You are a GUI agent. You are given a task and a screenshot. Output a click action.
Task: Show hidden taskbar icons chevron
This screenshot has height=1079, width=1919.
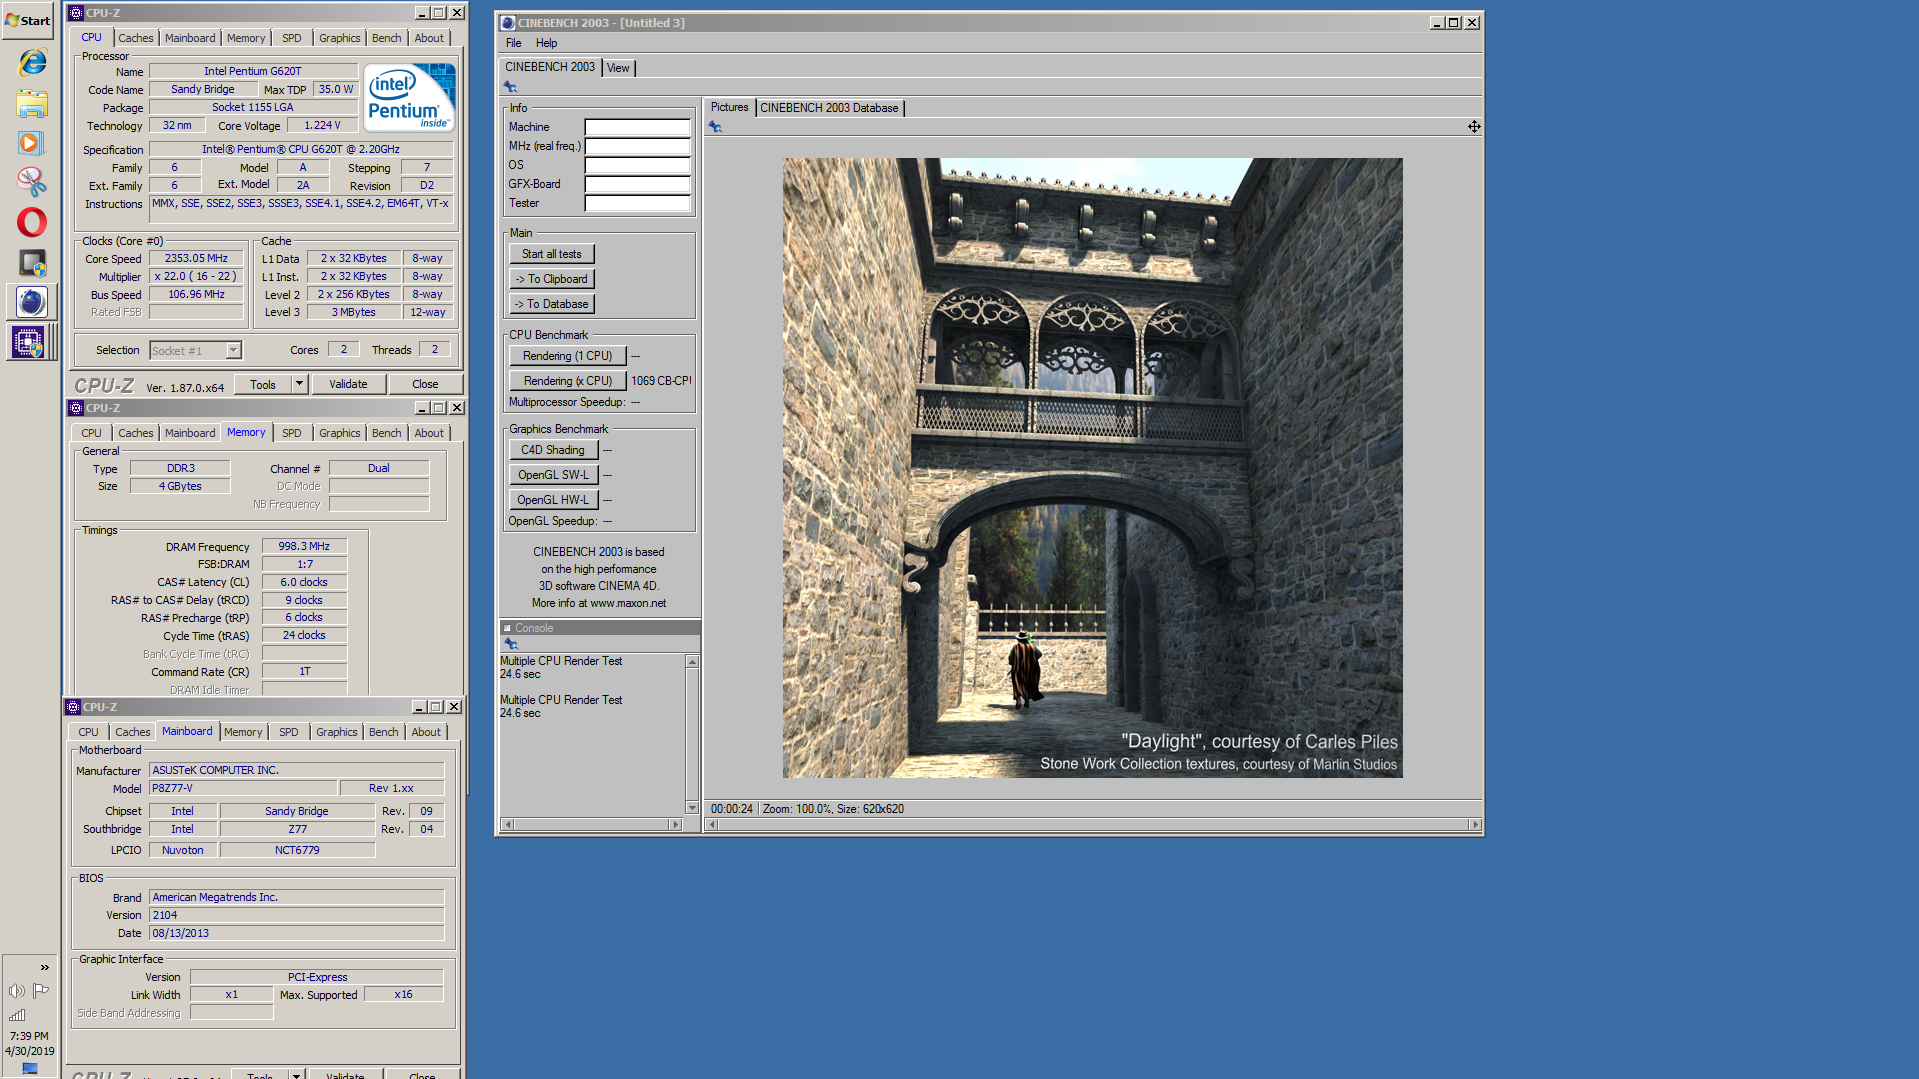(44, 967)
